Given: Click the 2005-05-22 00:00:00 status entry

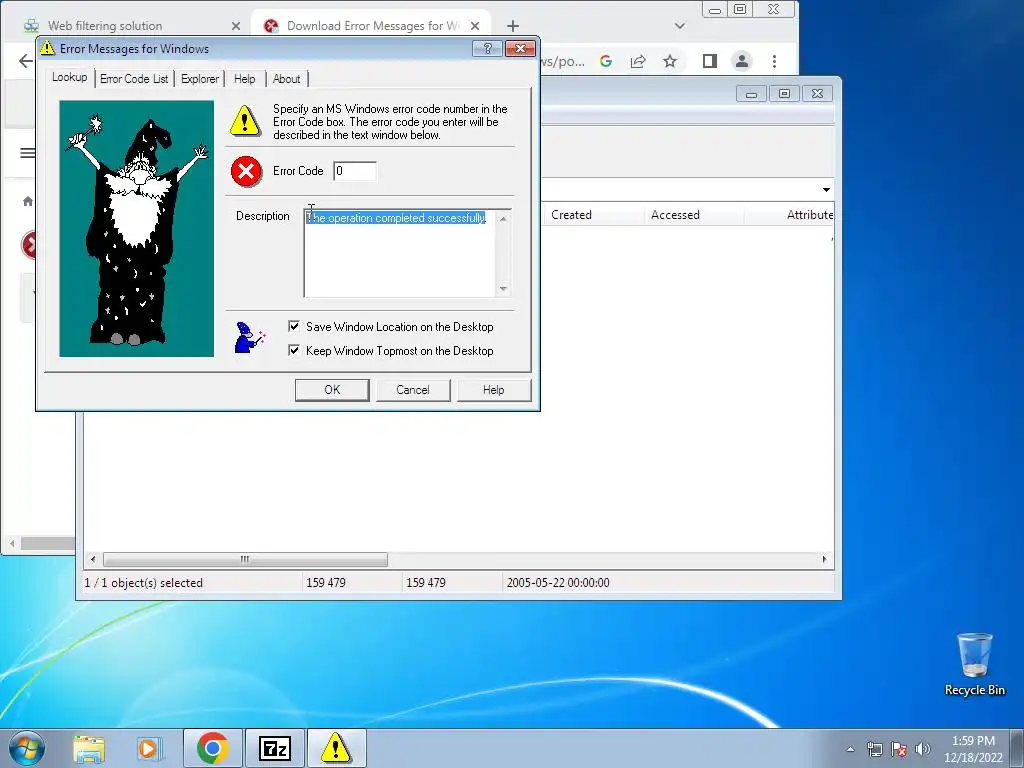Looking at the screenshot, I should [558, 583].
